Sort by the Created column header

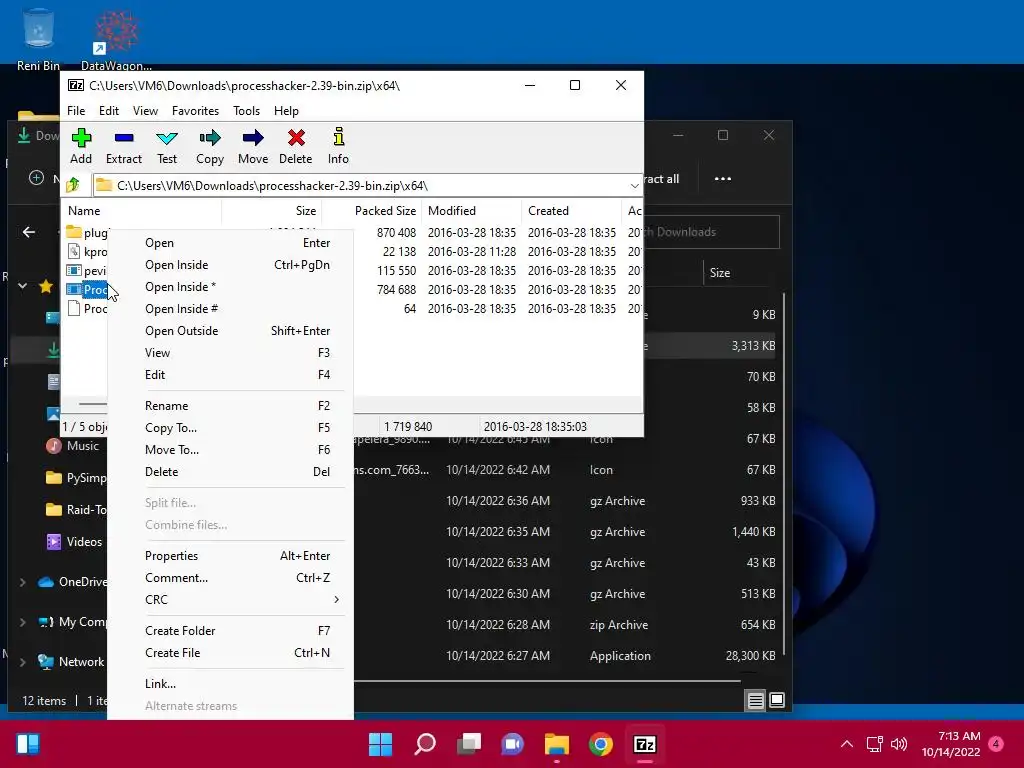point(571,211)
